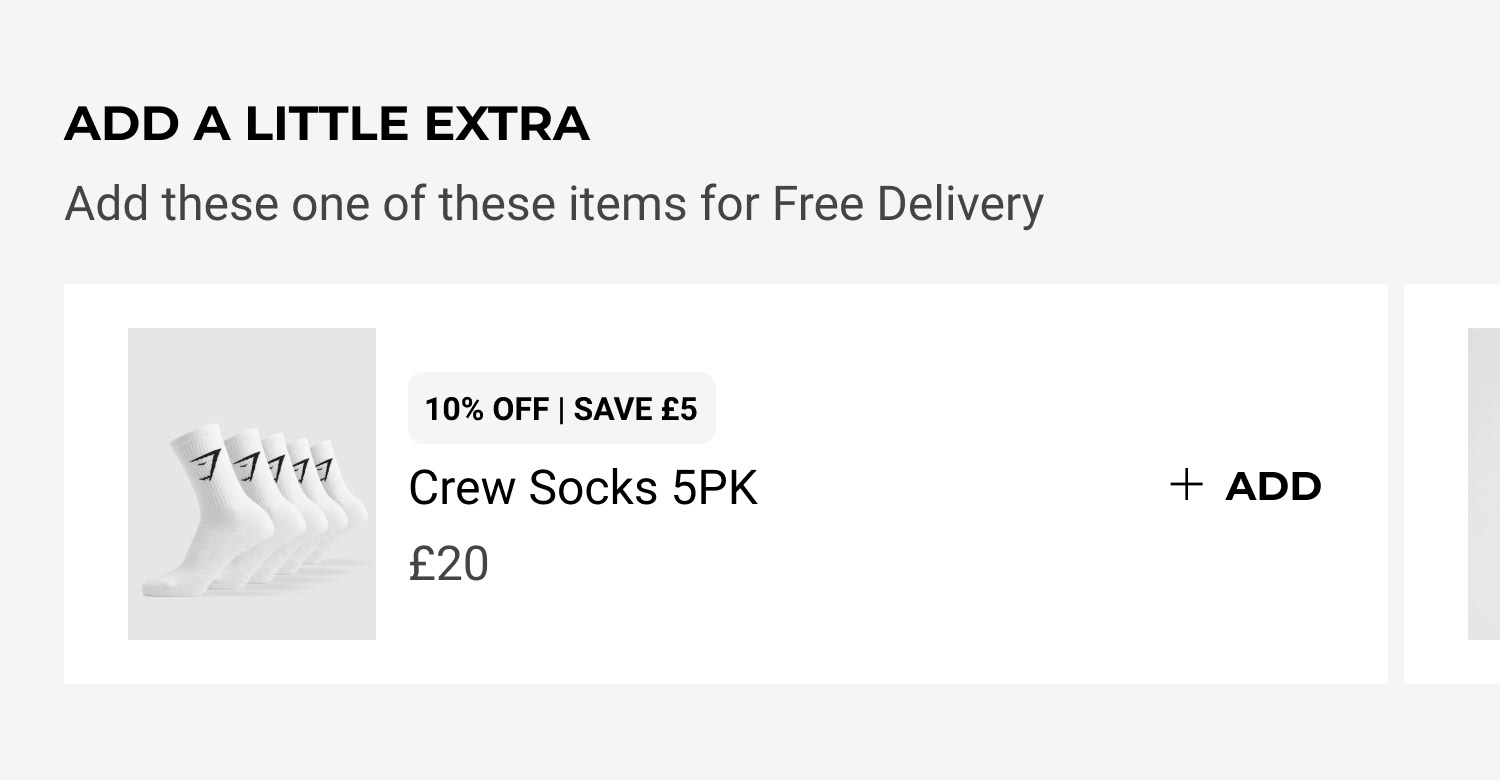Click the ADD A LITTLE EXTRA heading

coord(327,124)
